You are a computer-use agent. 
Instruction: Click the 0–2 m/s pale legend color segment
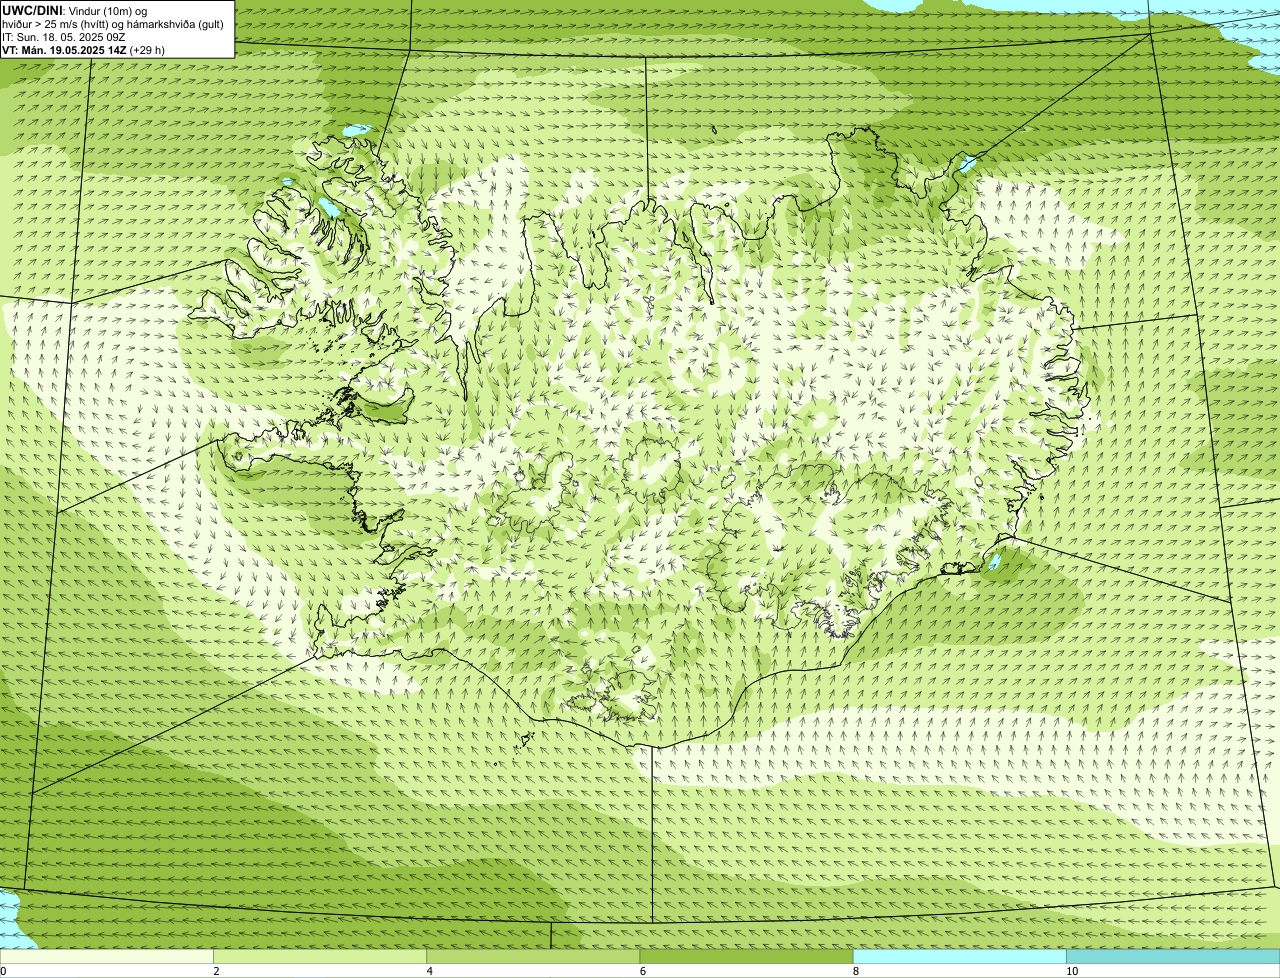click(106, 957)
